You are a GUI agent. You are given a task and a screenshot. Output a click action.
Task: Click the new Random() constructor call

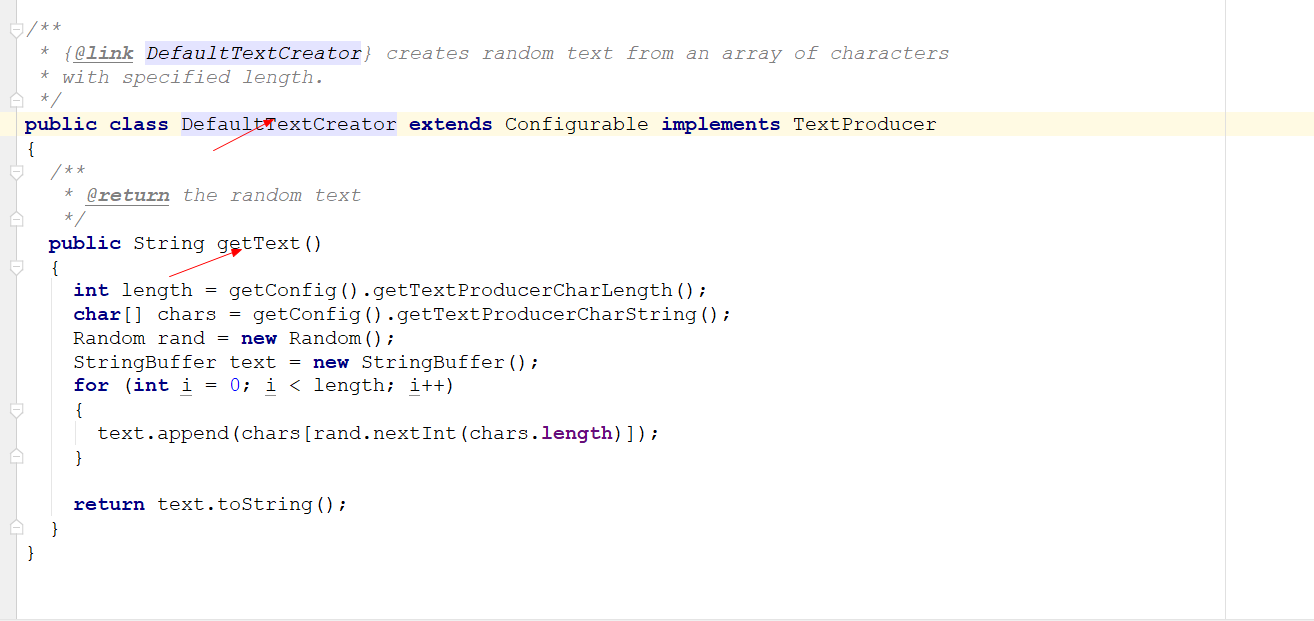312,338
